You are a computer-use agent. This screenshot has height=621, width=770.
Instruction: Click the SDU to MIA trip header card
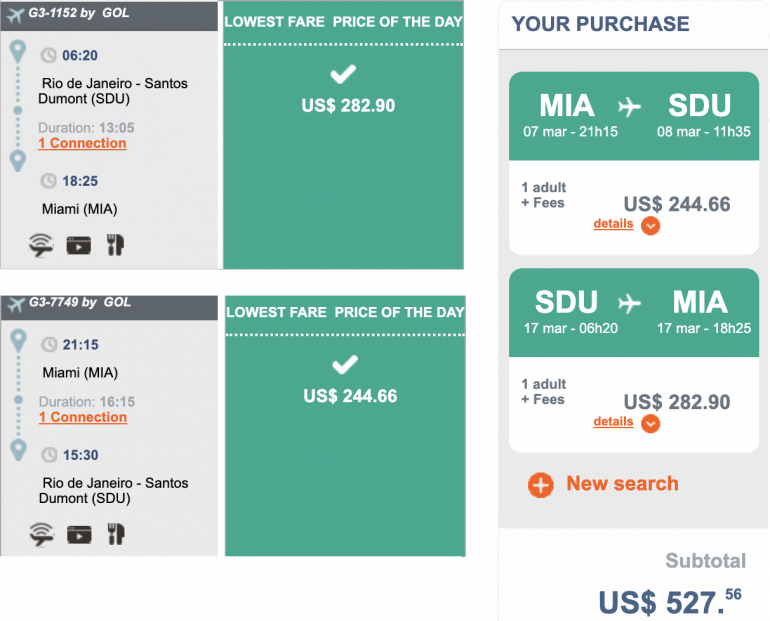(x=634, y=313)
